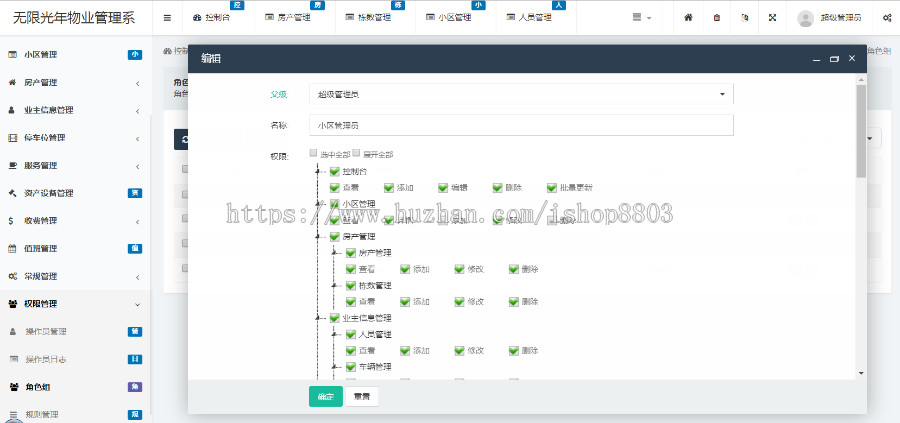
Task: Collapse 权限管理 in the sidebar
Action: coord(137,304)
